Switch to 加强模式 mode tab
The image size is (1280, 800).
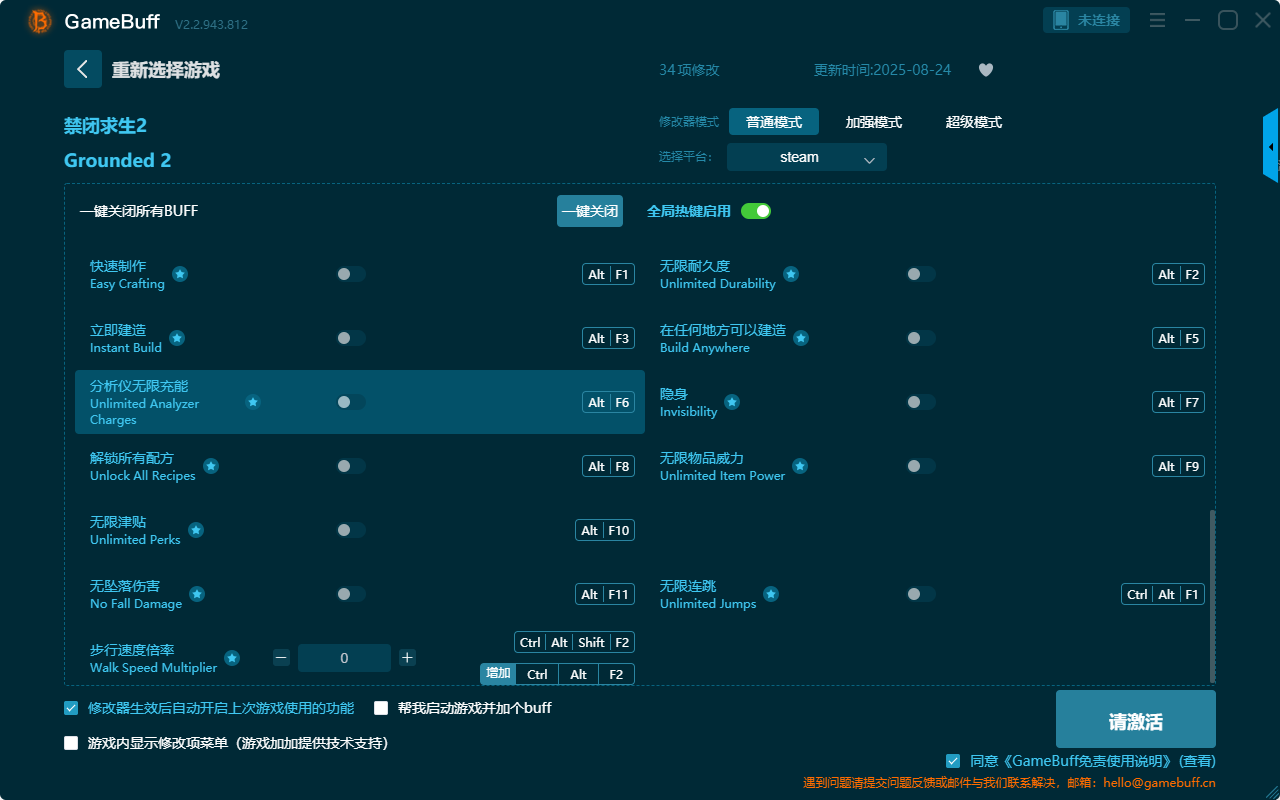click(874, 122)
